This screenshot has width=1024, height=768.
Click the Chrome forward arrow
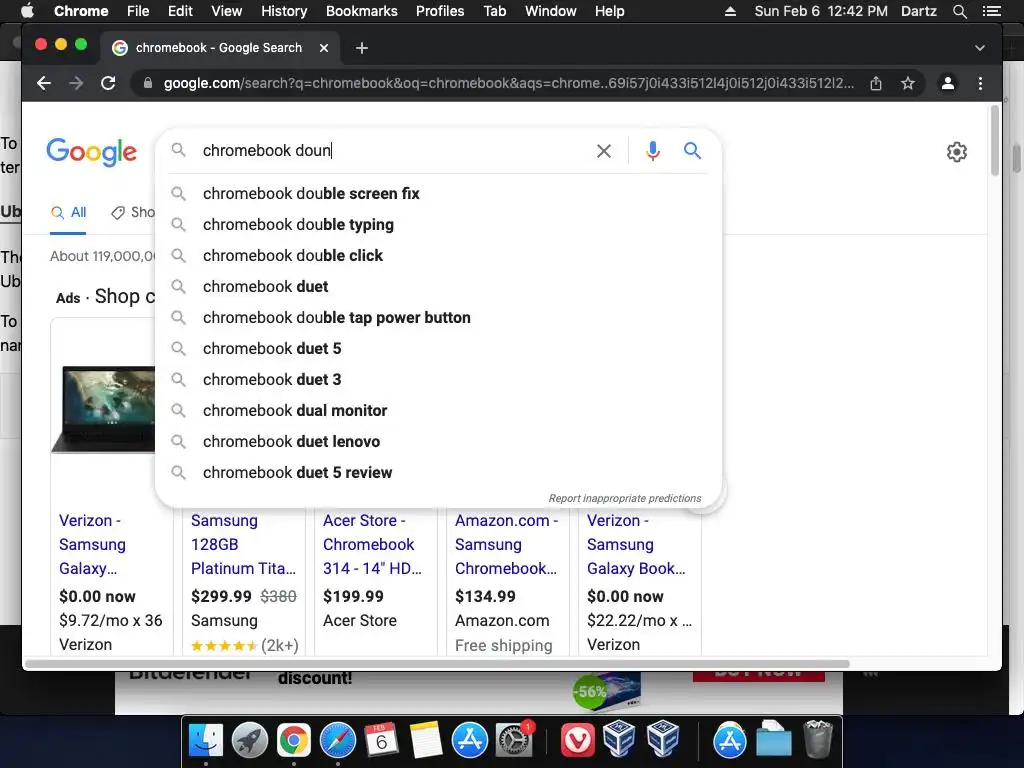(x=76, y=83)
